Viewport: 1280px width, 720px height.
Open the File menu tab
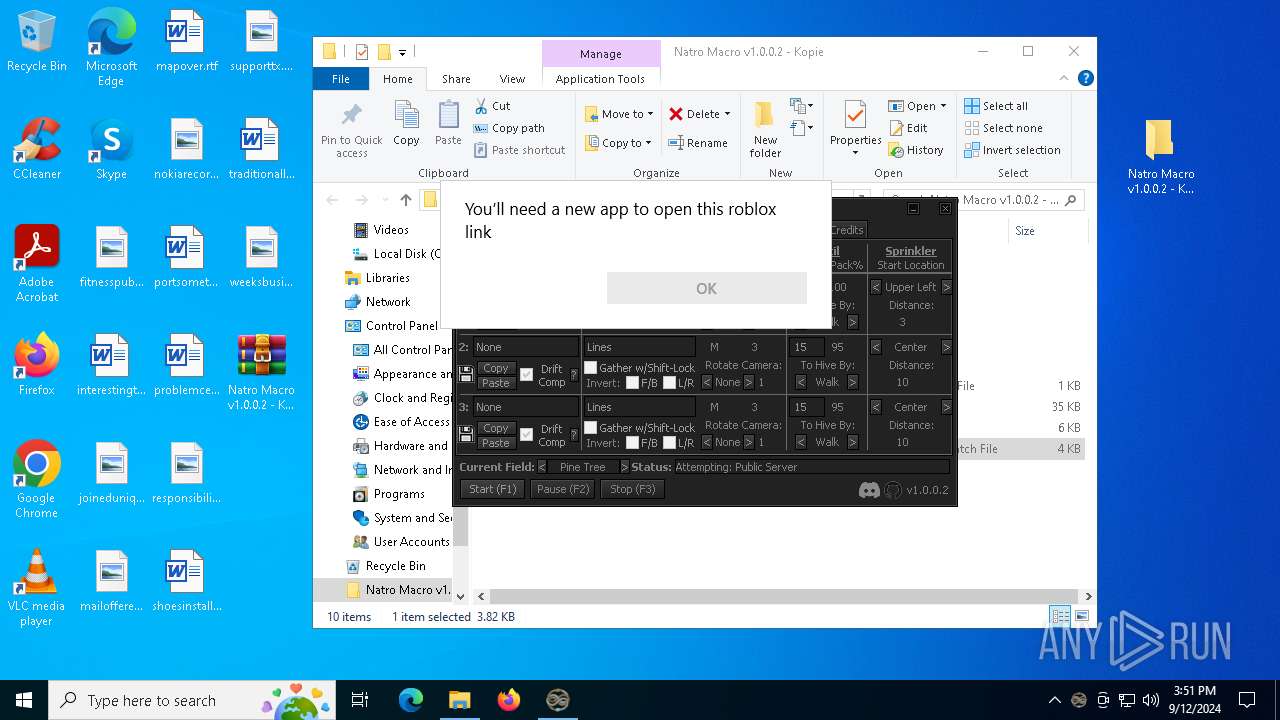(x=341, y=79)
